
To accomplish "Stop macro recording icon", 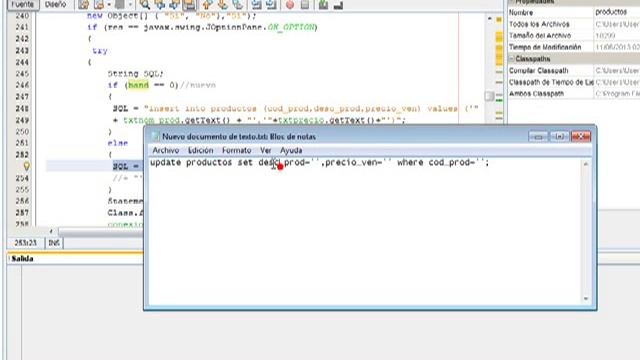I will click(304, 5).
